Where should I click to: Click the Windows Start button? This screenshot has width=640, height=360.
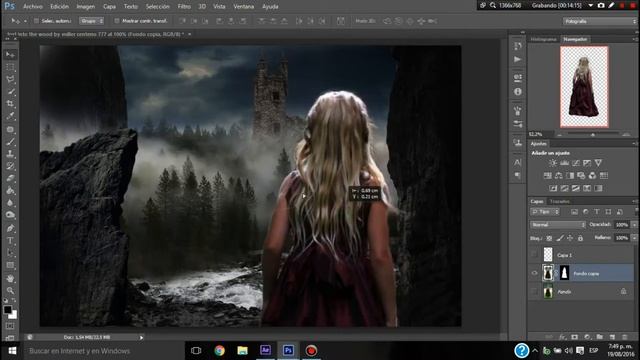click(12, 351)
